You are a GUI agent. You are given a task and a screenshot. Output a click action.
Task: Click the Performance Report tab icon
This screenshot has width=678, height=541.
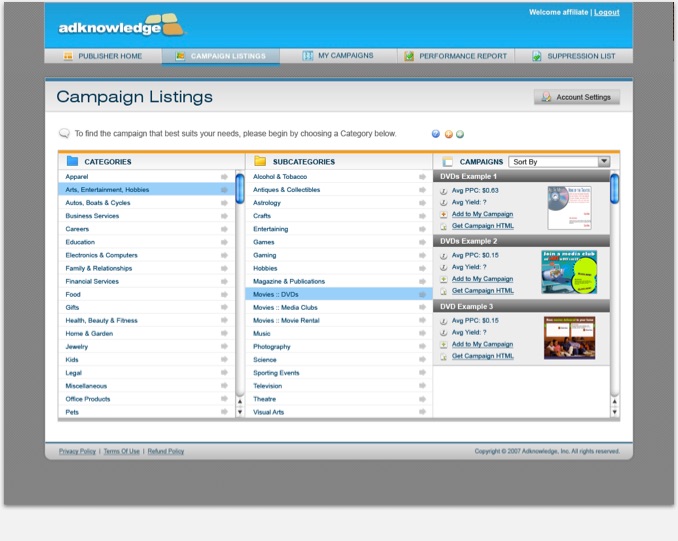tap(409, 56)
